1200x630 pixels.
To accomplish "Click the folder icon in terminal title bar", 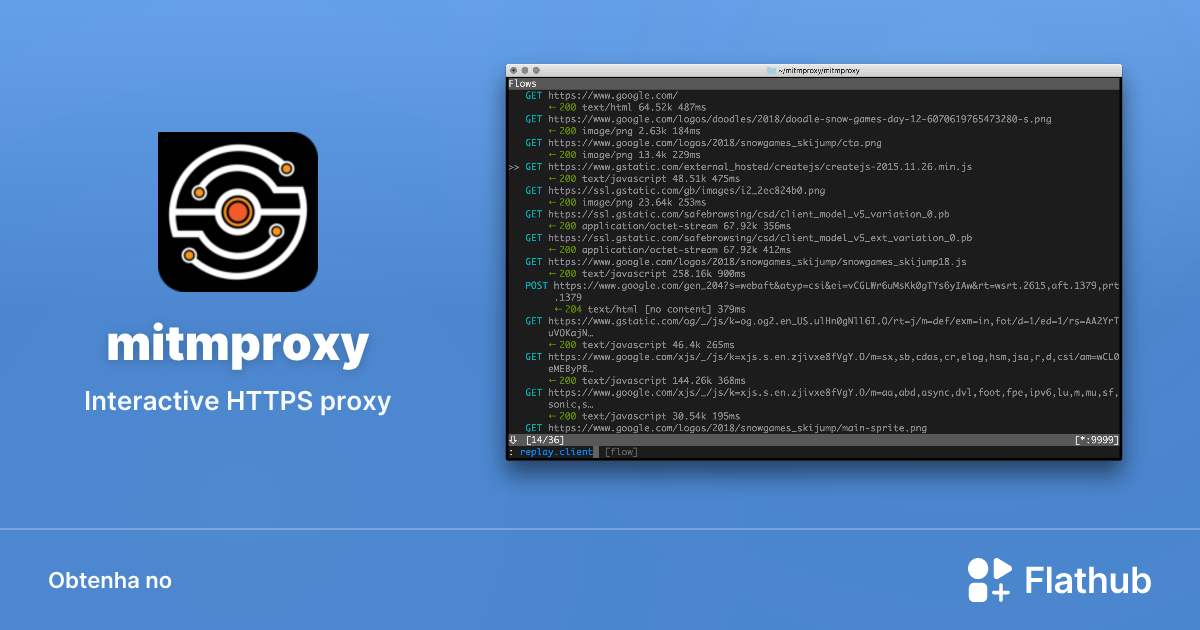I will pos(771,70).
